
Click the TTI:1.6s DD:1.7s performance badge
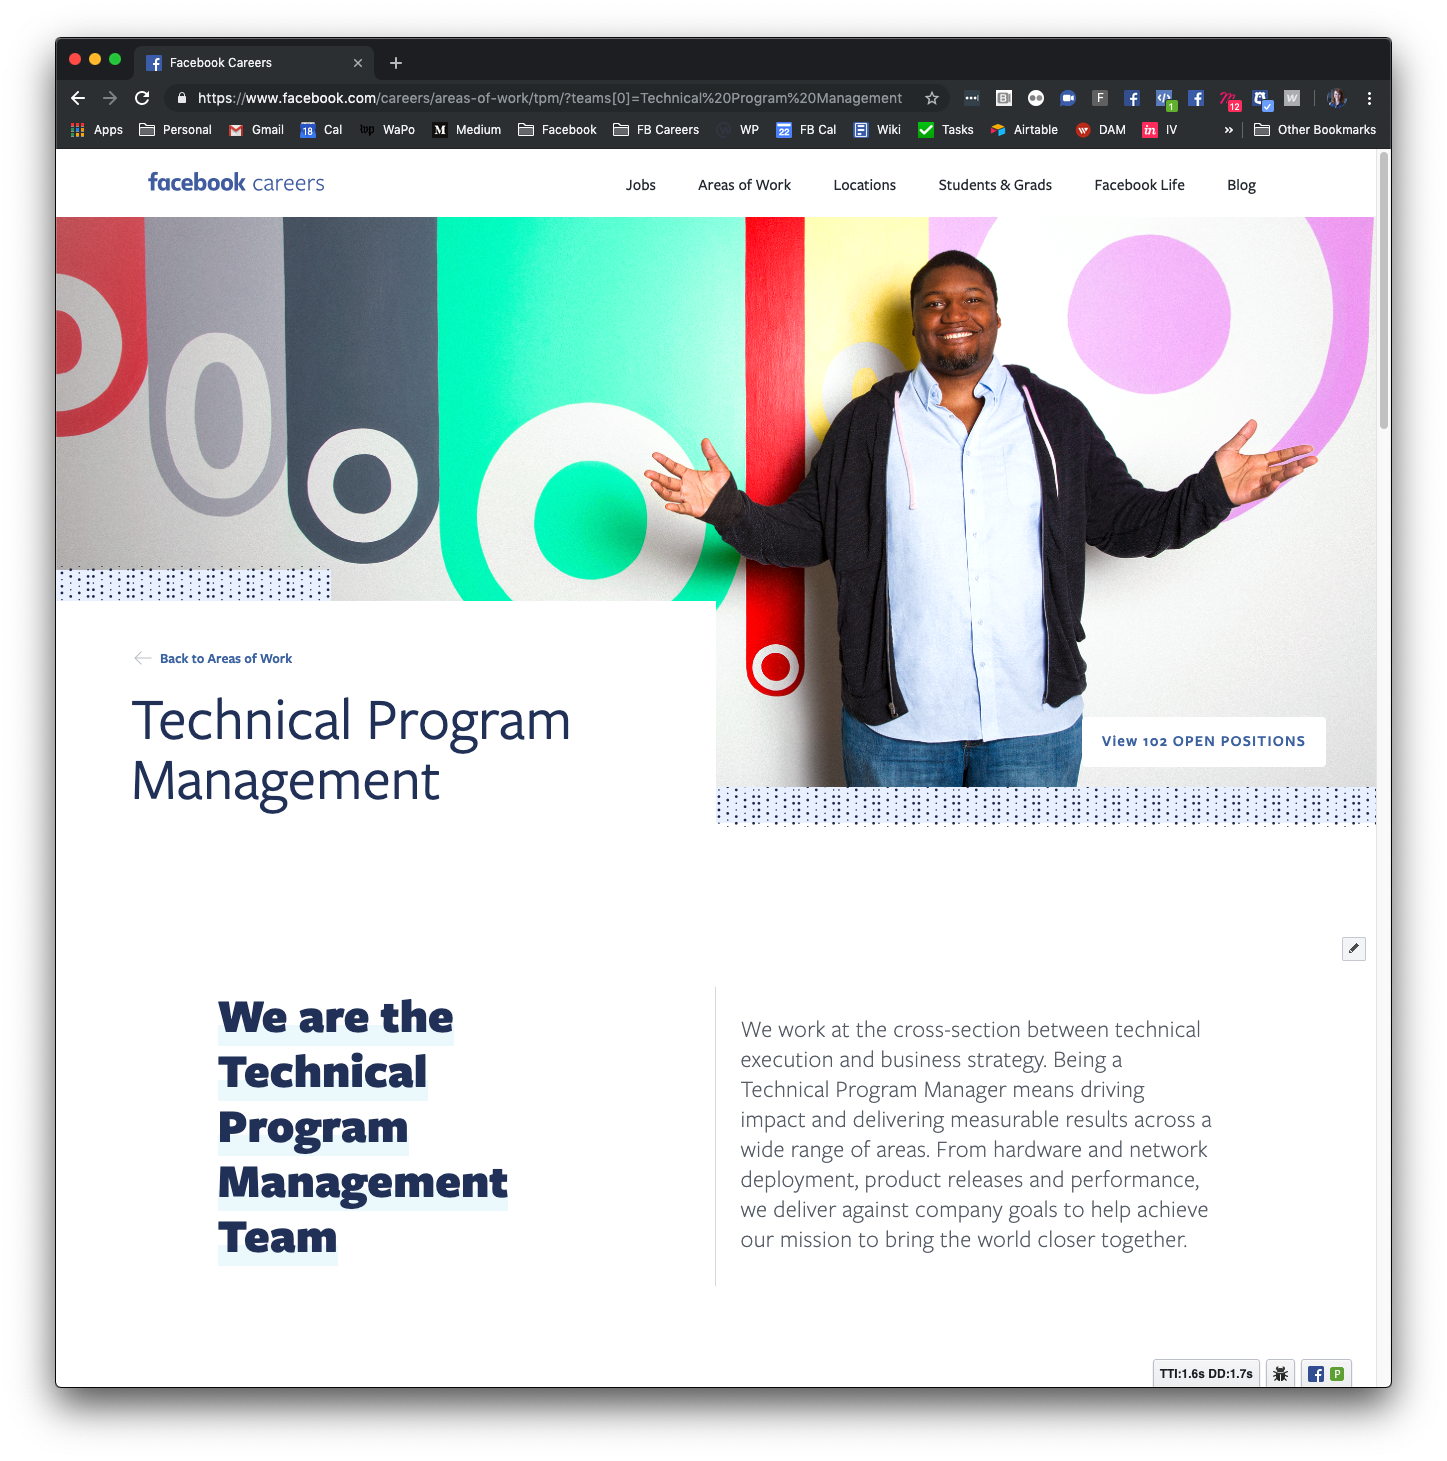coord(1206,1373)
